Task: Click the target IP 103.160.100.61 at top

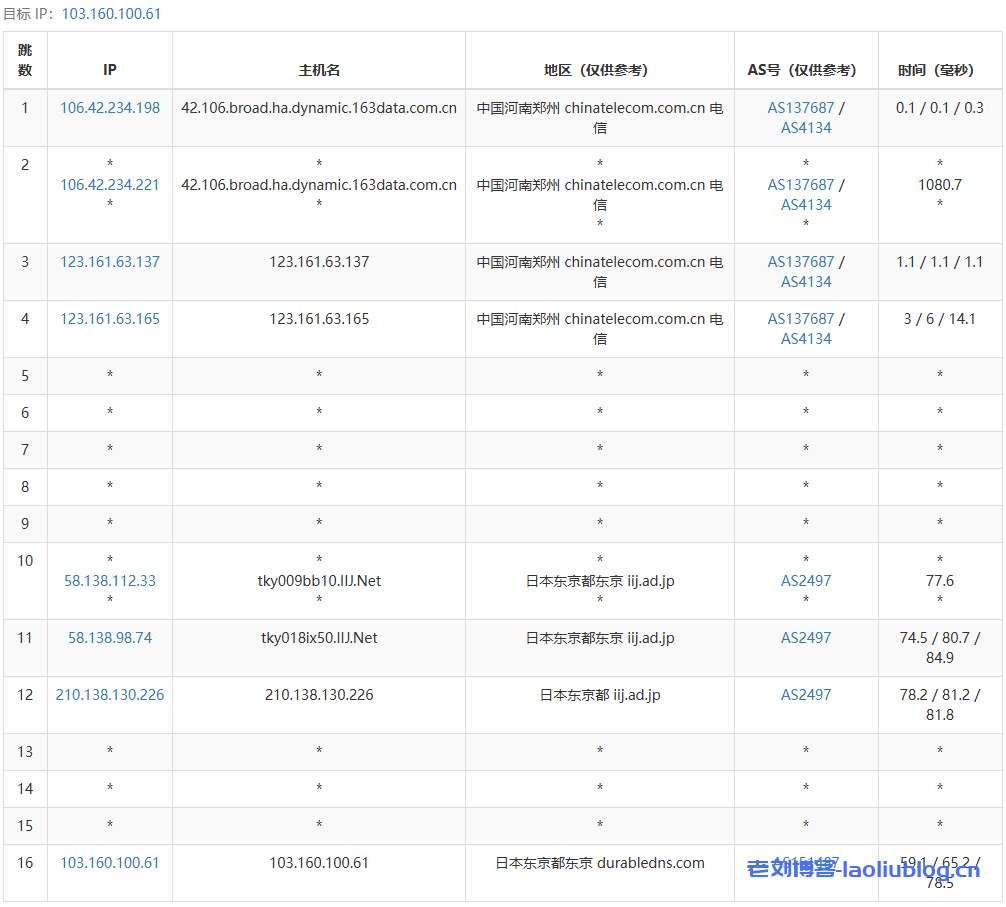Action: coord(111,14)
